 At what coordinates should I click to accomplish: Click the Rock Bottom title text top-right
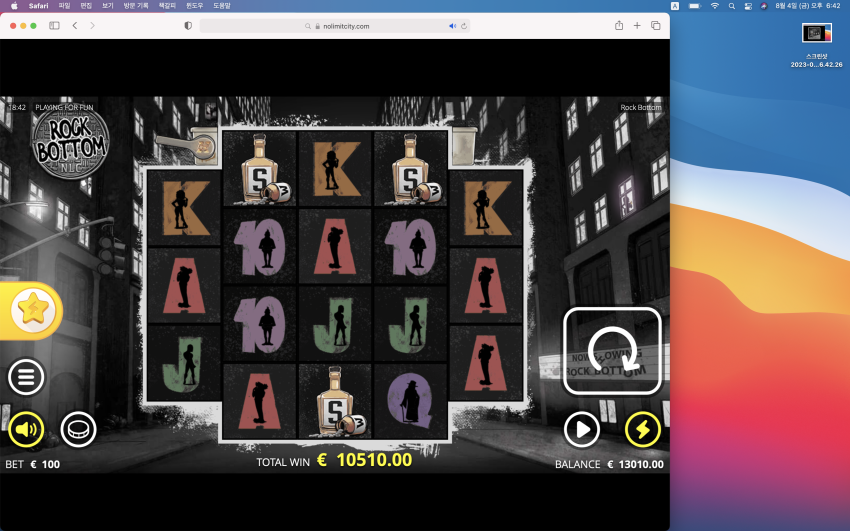click(641, 107)
